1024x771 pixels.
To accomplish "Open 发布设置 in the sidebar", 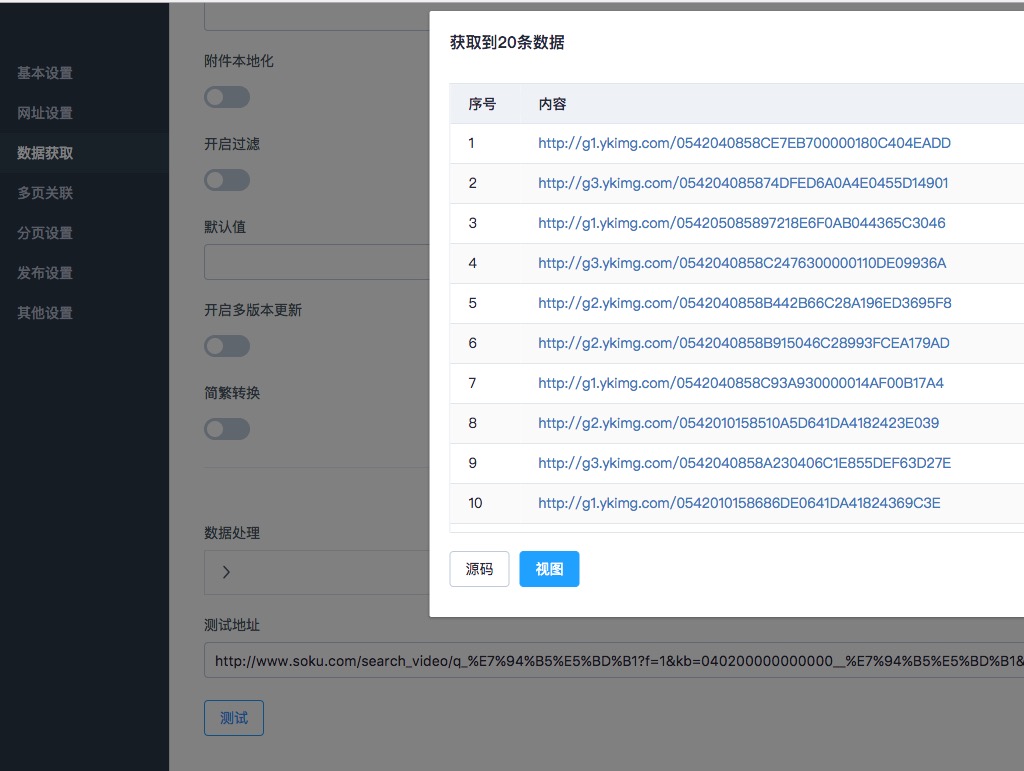I will (45, 273).
